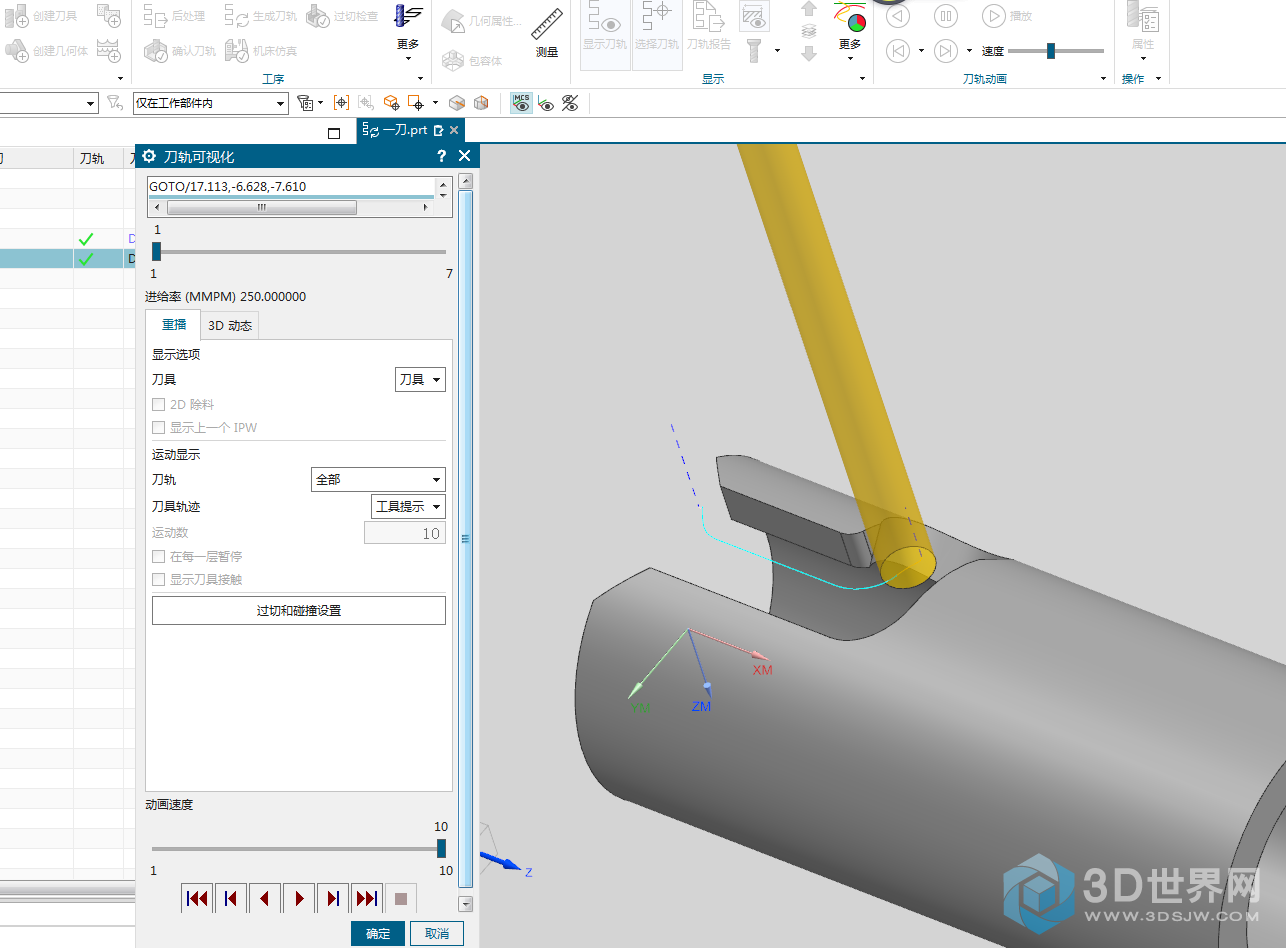Rewind playback to the toolpath start
Screen dimensions: 1286x948
(197, 899)
